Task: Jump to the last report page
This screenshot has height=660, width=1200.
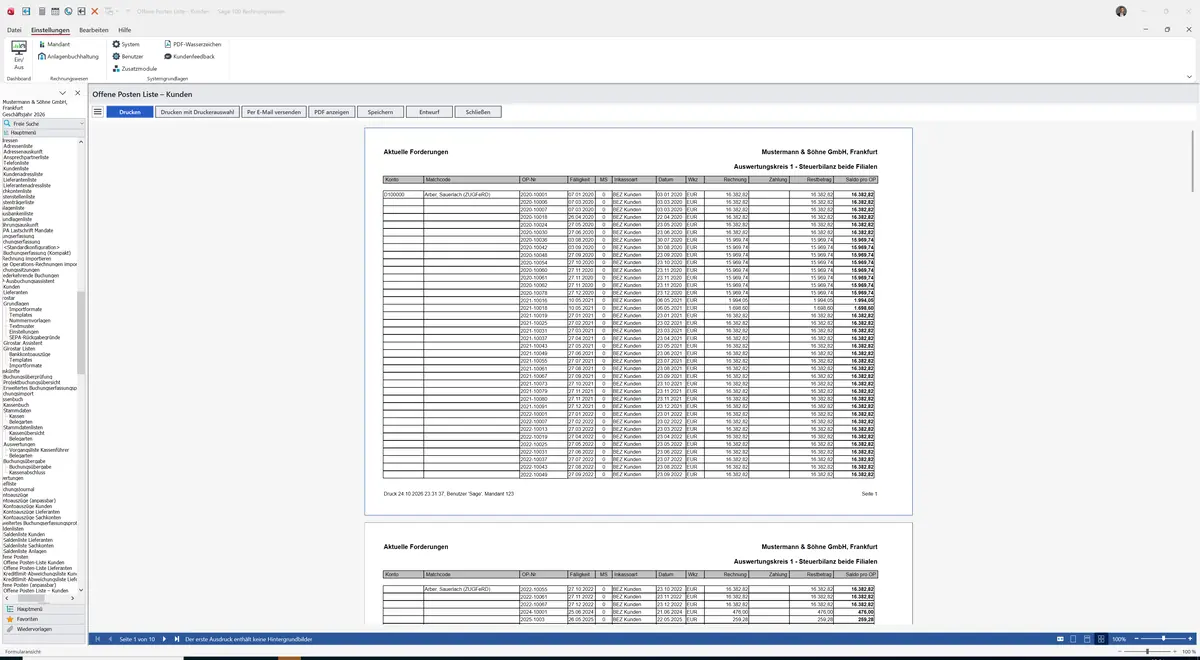Action: pos(177,639)
